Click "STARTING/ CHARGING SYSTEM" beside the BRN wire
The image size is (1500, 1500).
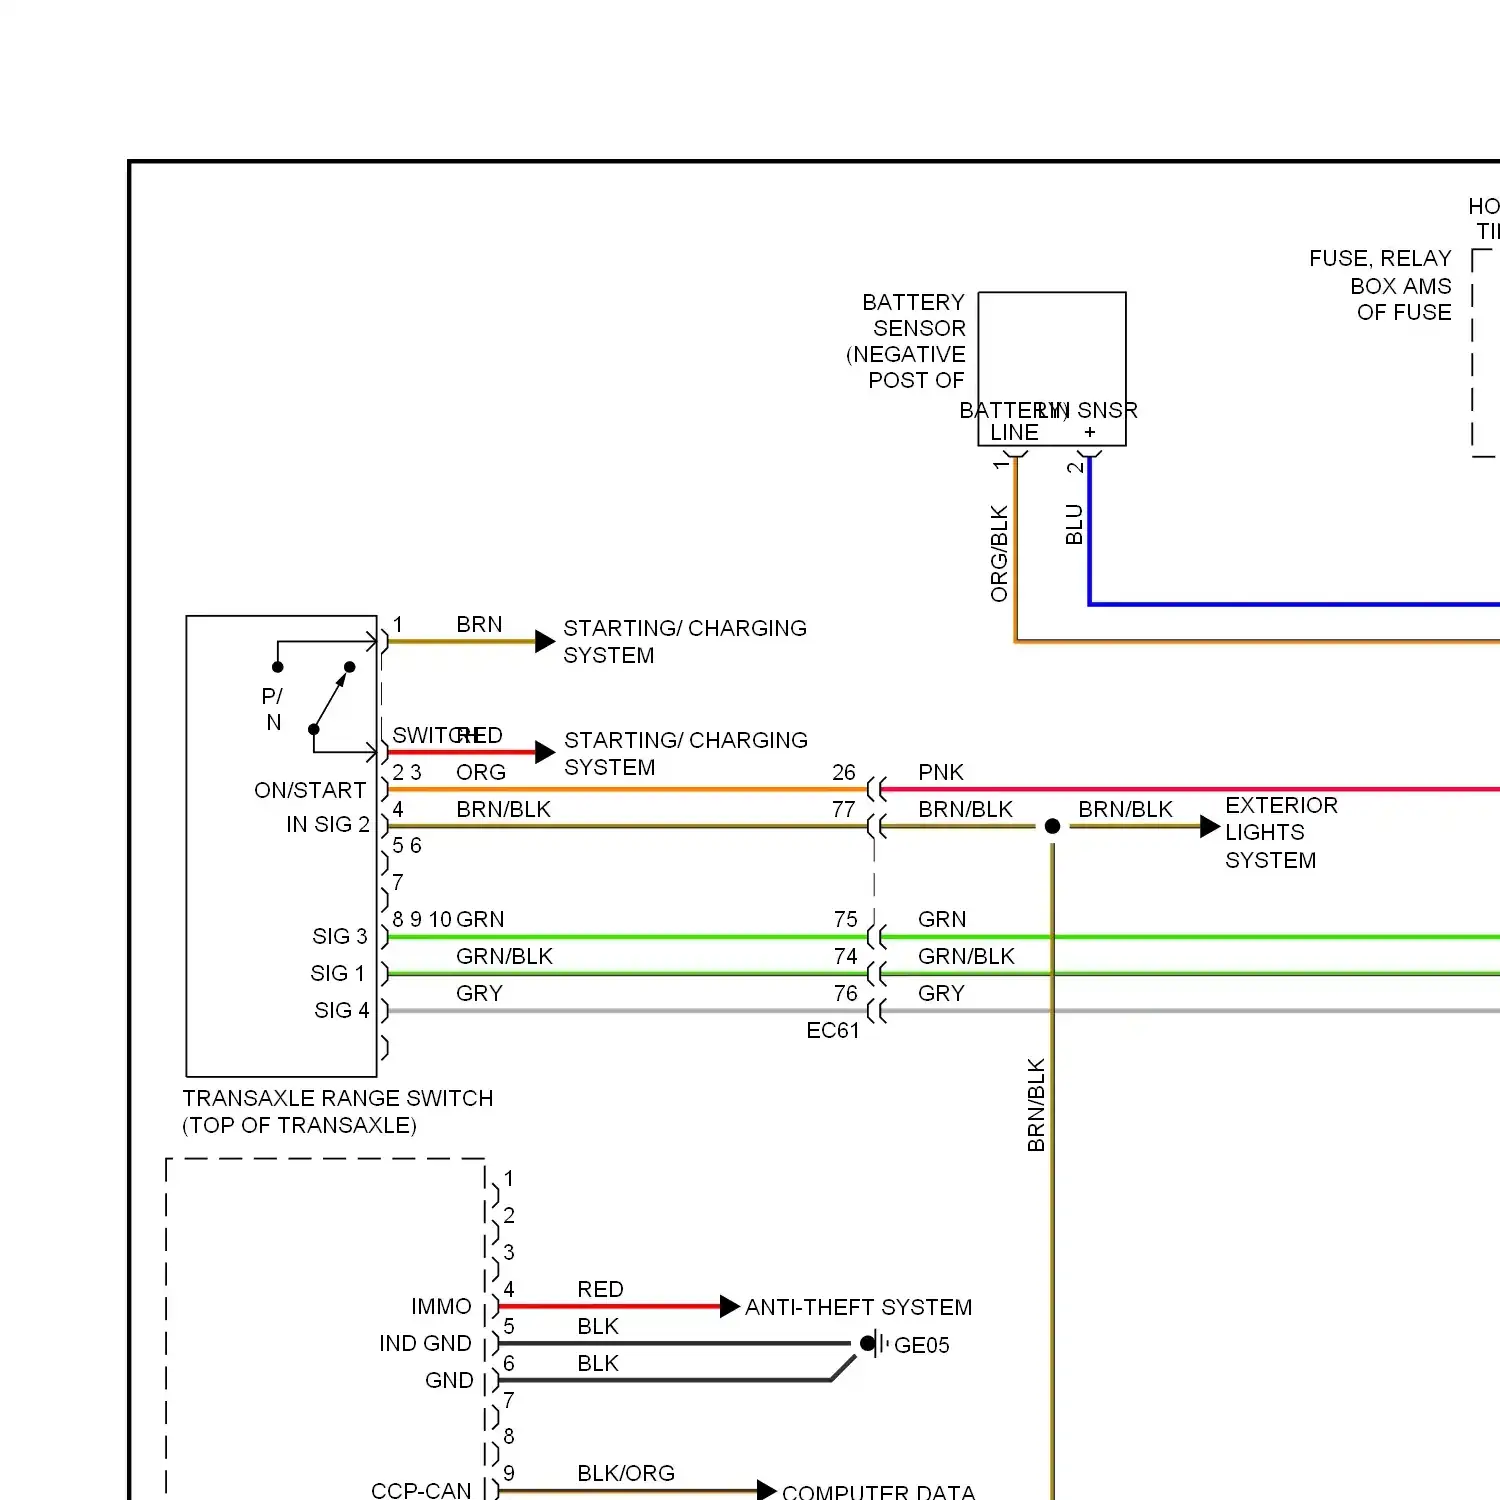685,641
